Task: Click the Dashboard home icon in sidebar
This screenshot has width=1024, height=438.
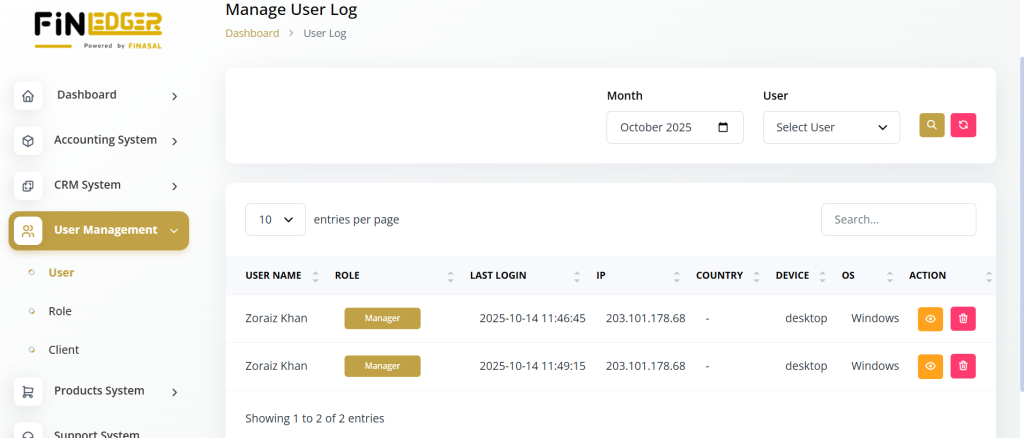Action: pyautogui.click(x=28, y=96)
